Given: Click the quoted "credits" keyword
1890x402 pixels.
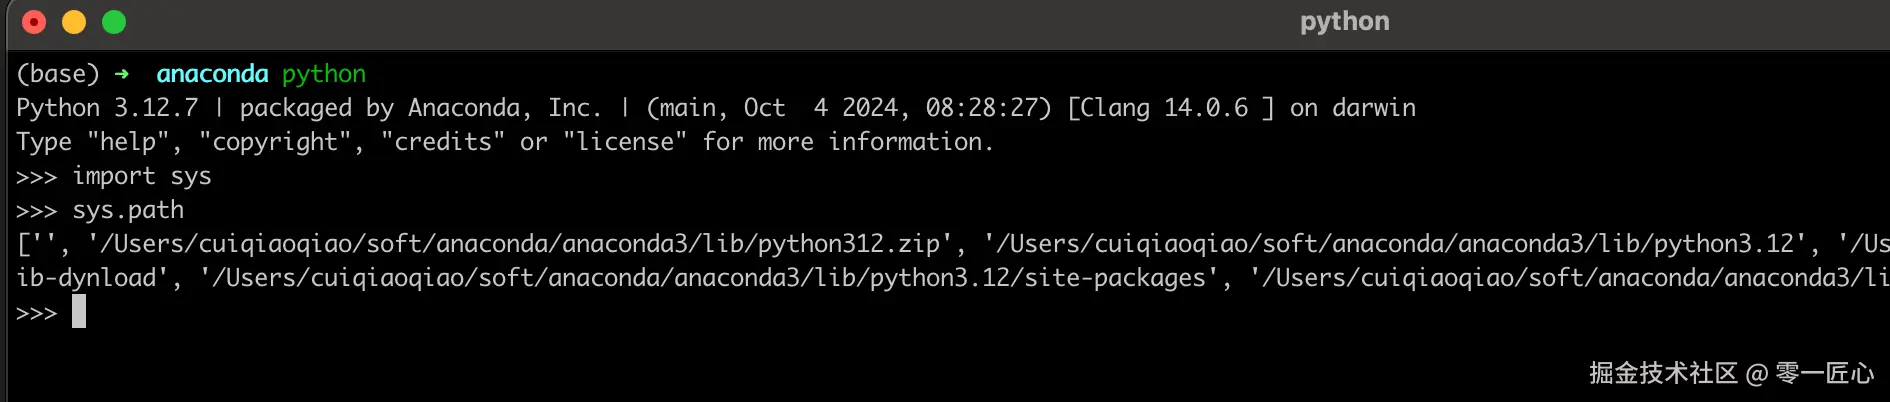Looking at the screenshot, I should (x=443, y=142).
